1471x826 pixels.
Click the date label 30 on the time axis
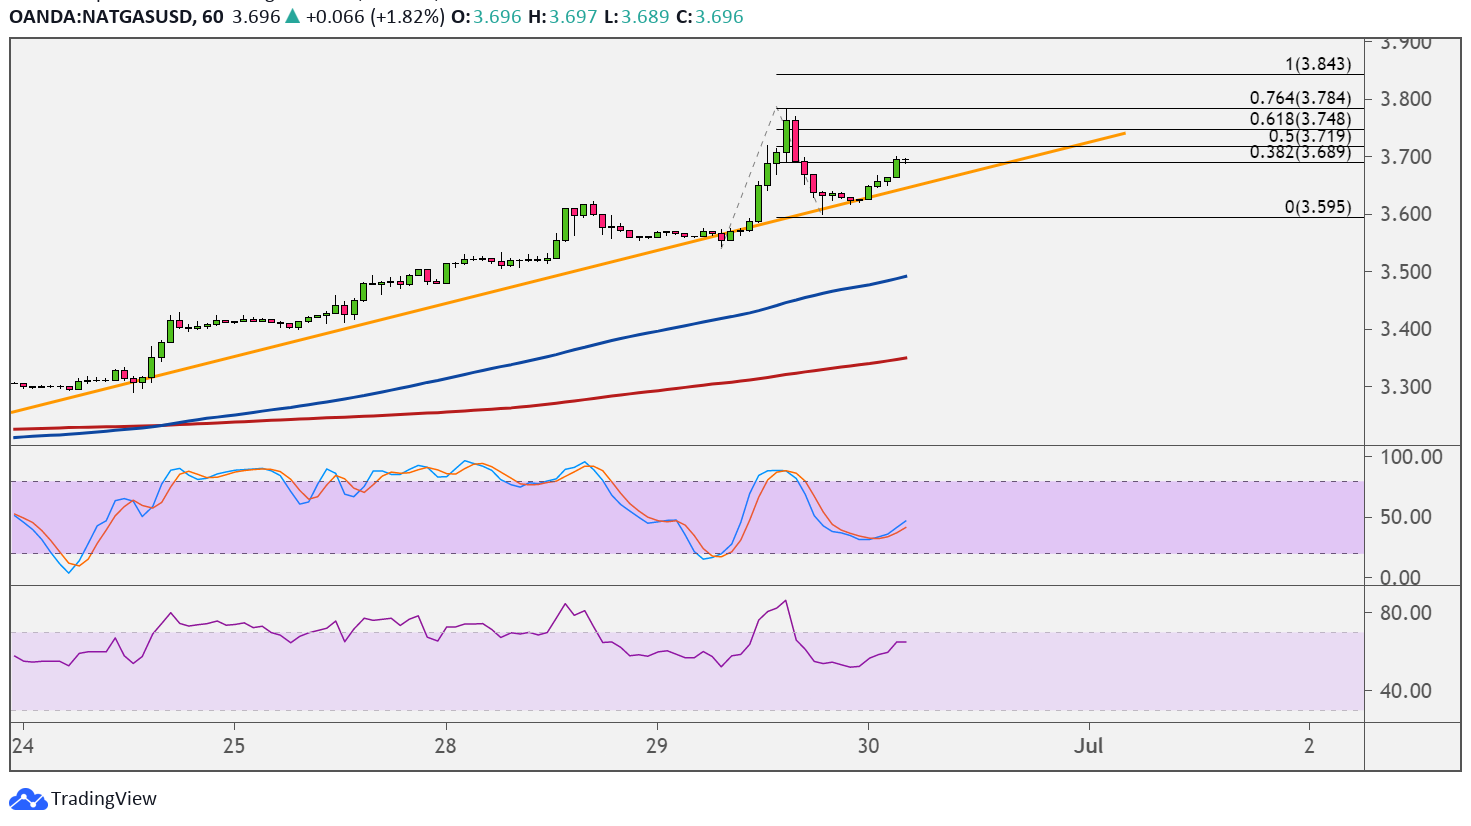(x=868, y=746)
